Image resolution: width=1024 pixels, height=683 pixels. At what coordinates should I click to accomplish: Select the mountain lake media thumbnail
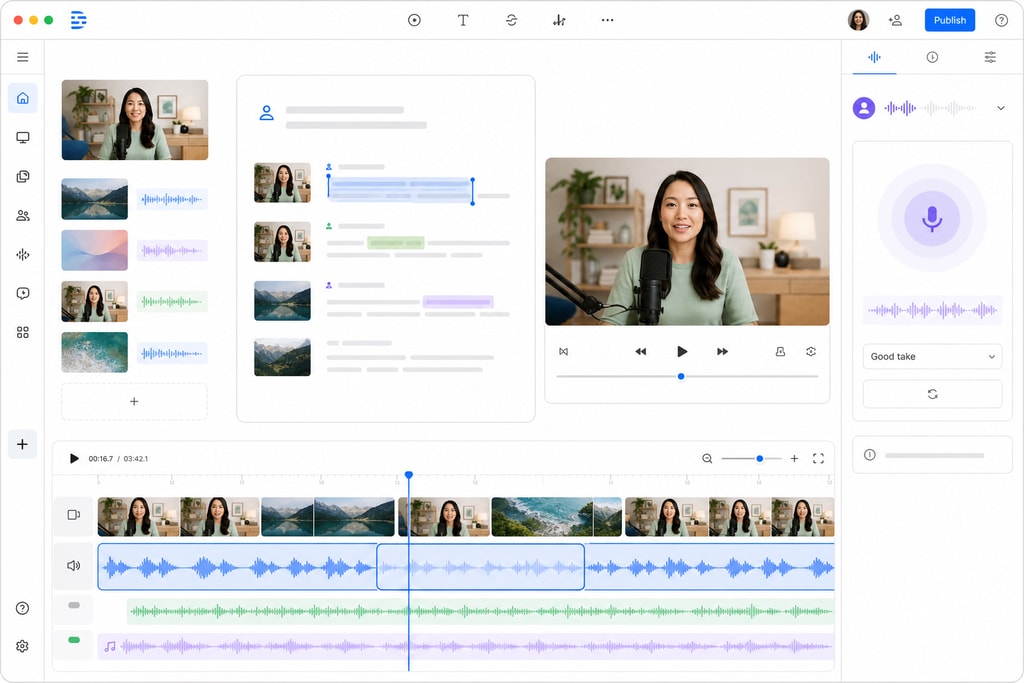click(x=95, y=199)
